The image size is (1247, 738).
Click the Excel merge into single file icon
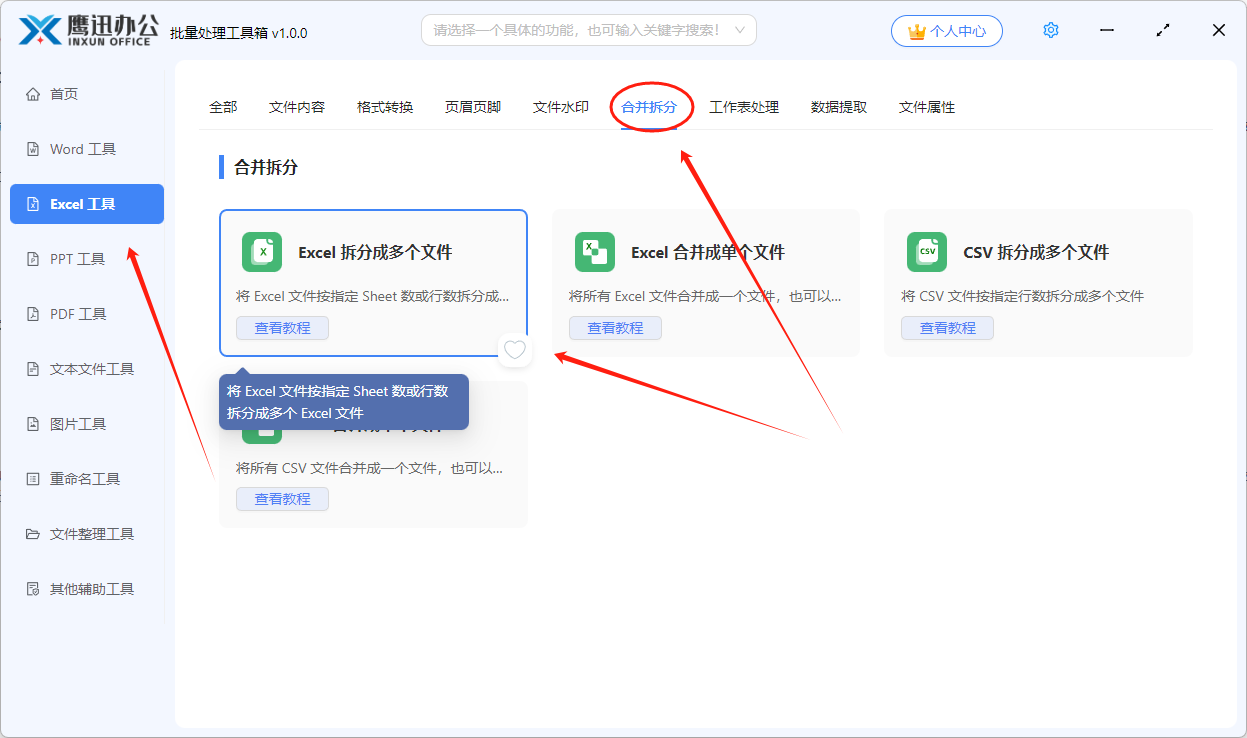594,252
